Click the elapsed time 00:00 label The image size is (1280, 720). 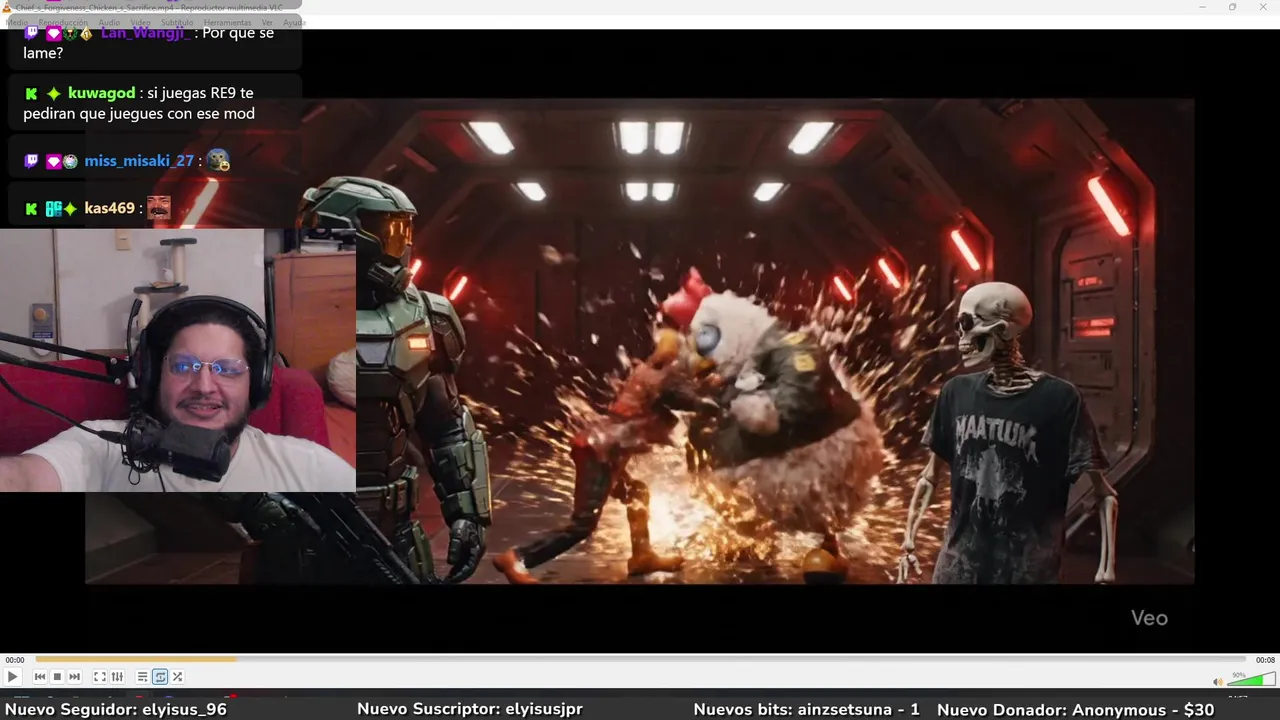(x=15, y=660)
